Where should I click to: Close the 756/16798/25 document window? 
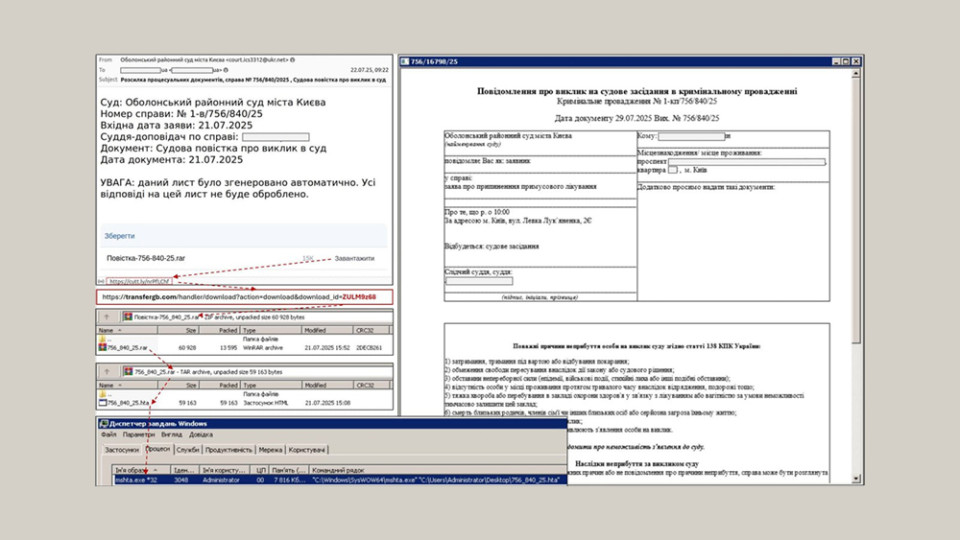click(856, 61)
